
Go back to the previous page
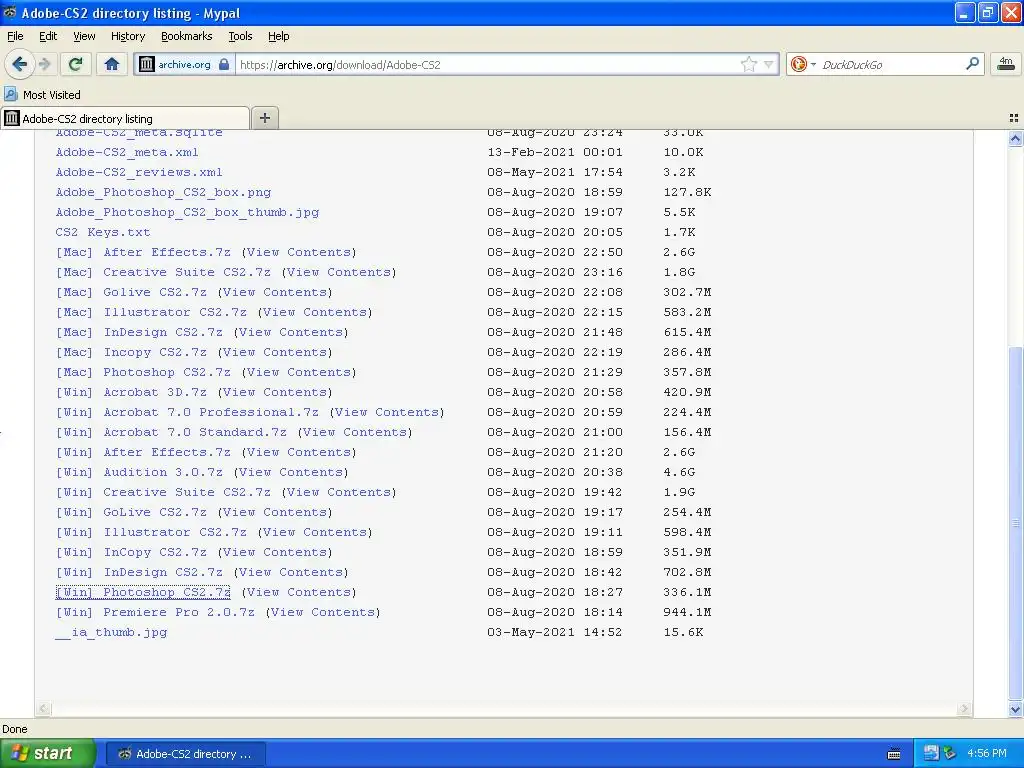point(20,64)
